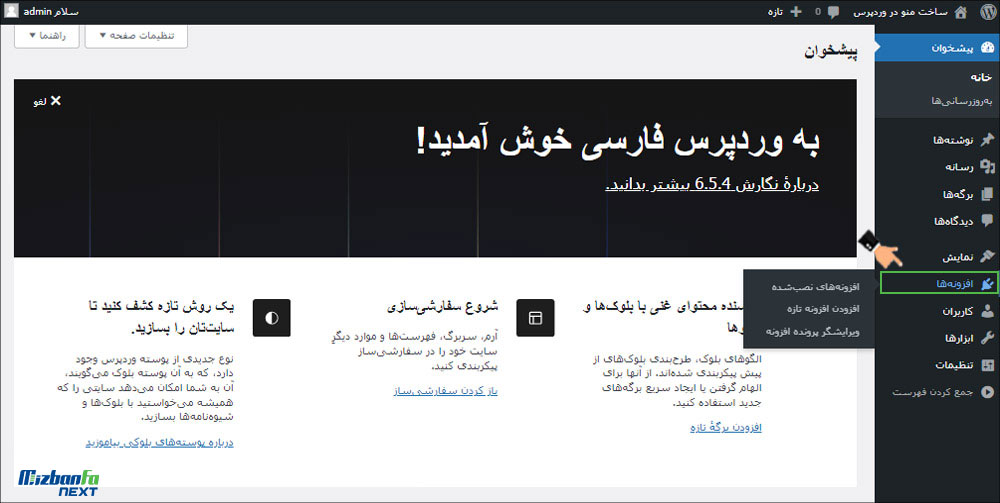
Task: Click افزودن برگهٔ تازه link
Action: 726,427
